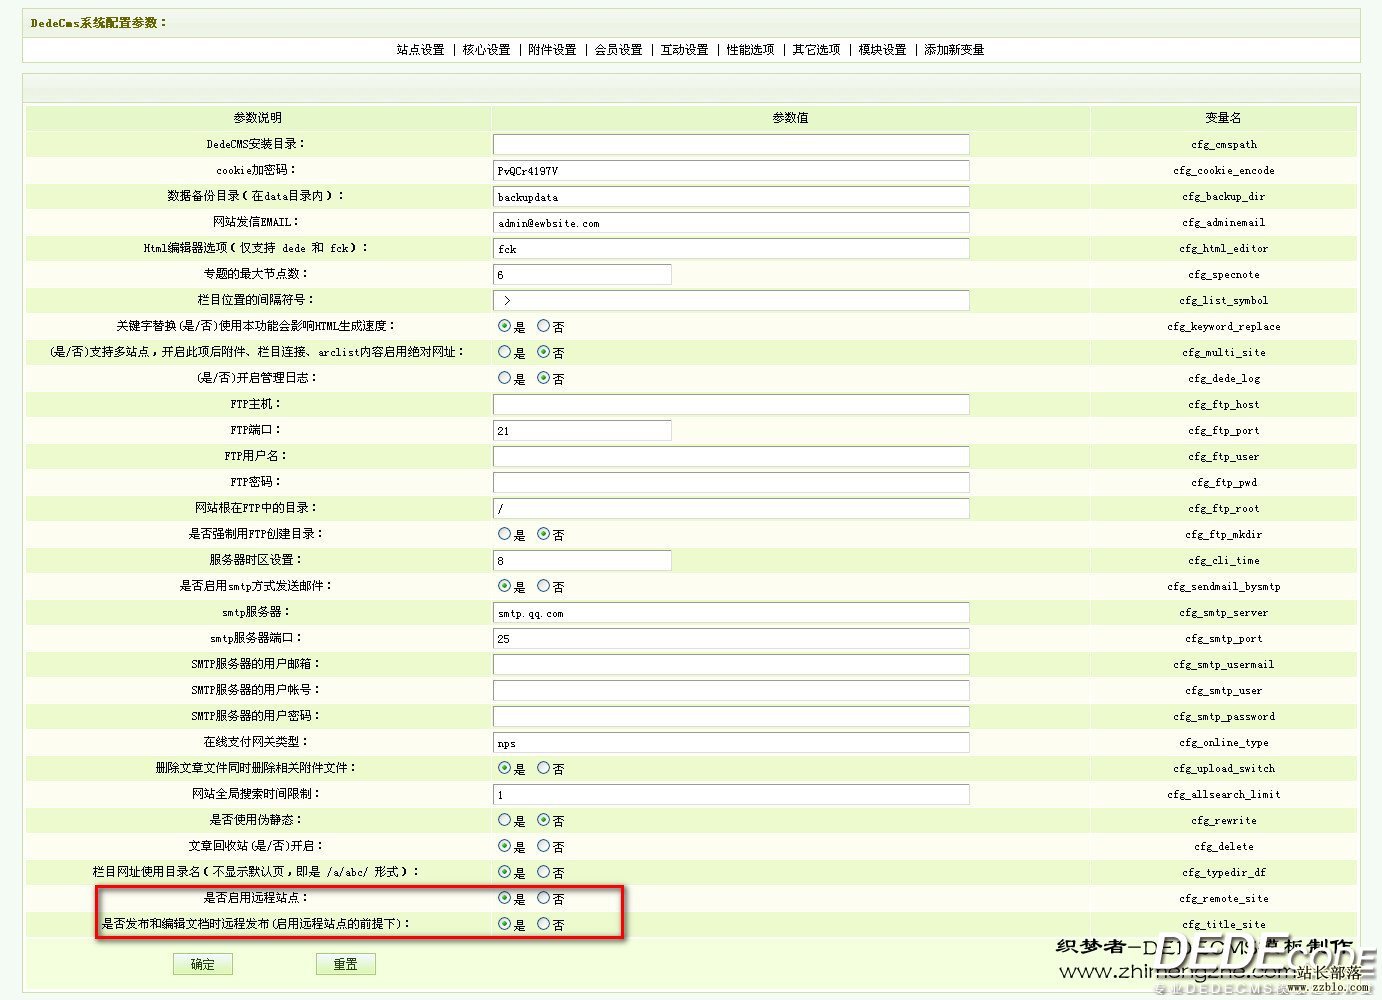Go to the 模块设置 tab
This screenshot has height=1000, width=1382.
click(x=882, y=49)
